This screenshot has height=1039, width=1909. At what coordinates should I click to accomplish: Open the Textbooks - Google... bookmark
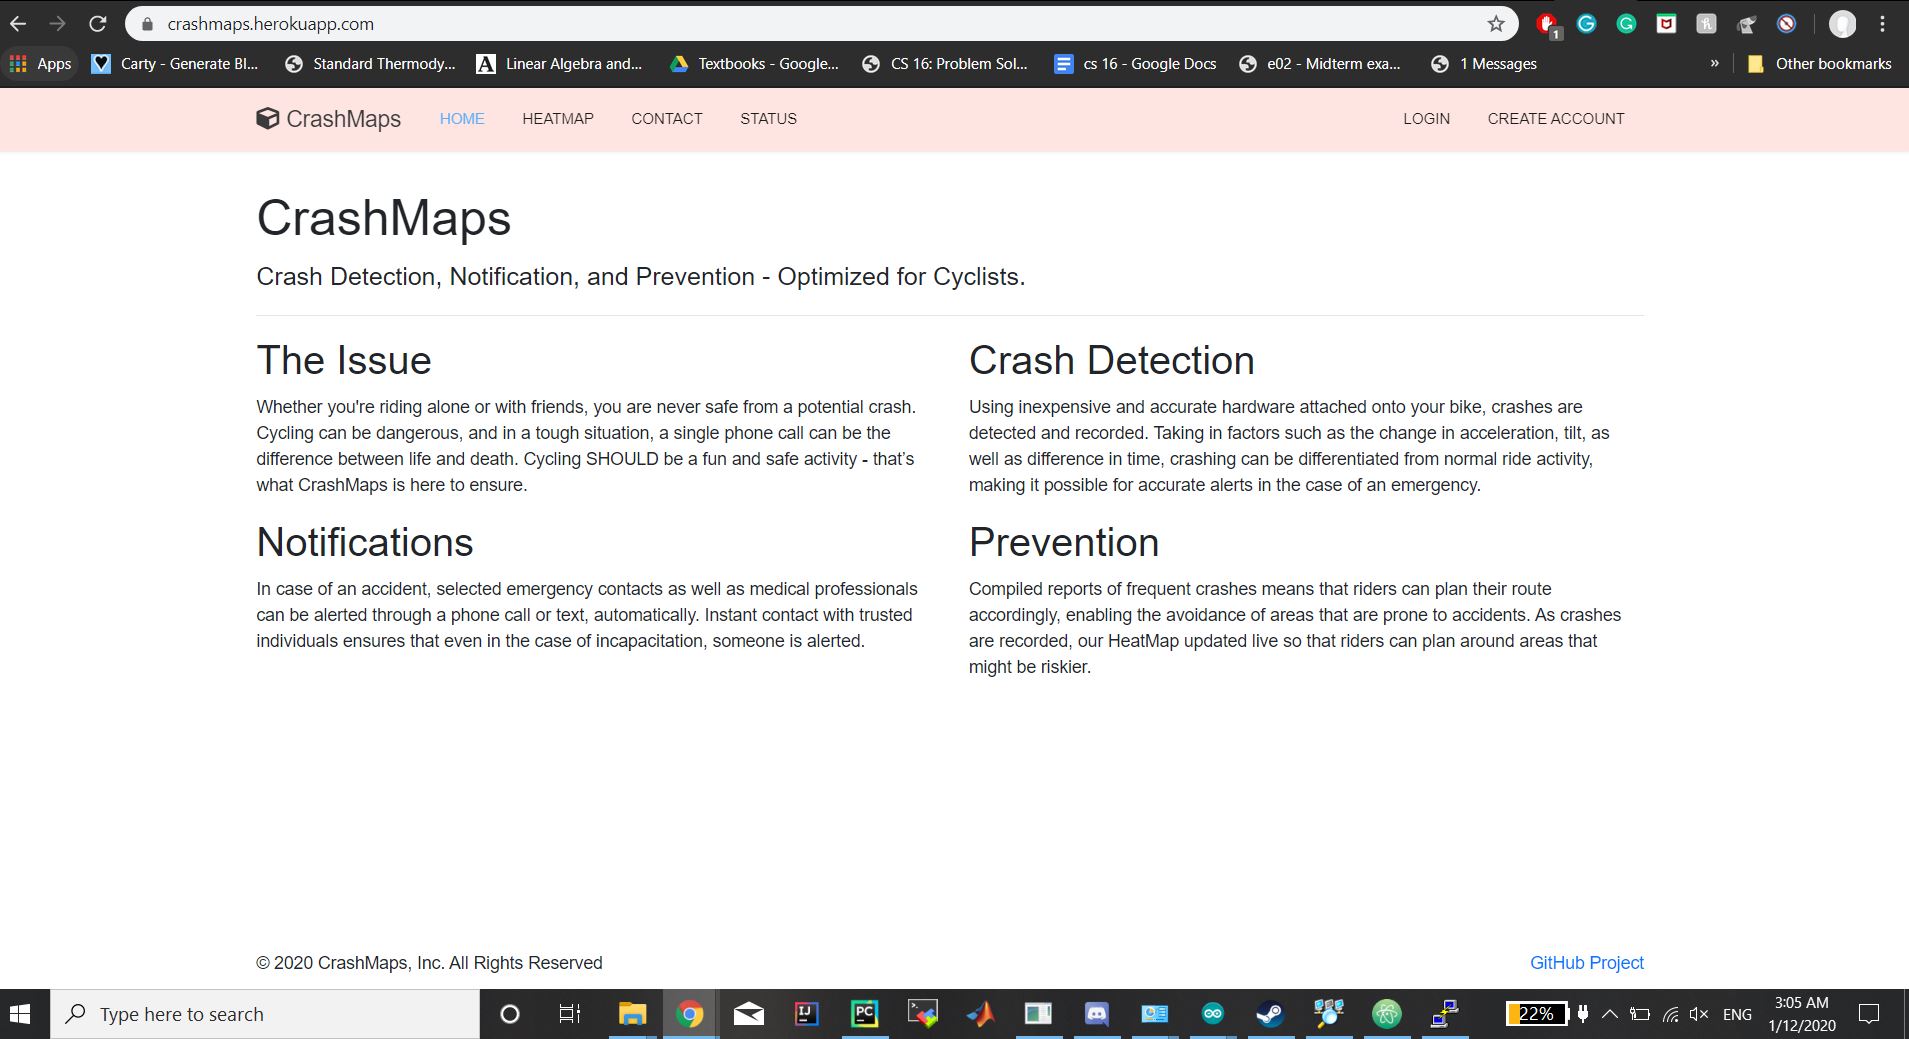[x=754, y=64]
